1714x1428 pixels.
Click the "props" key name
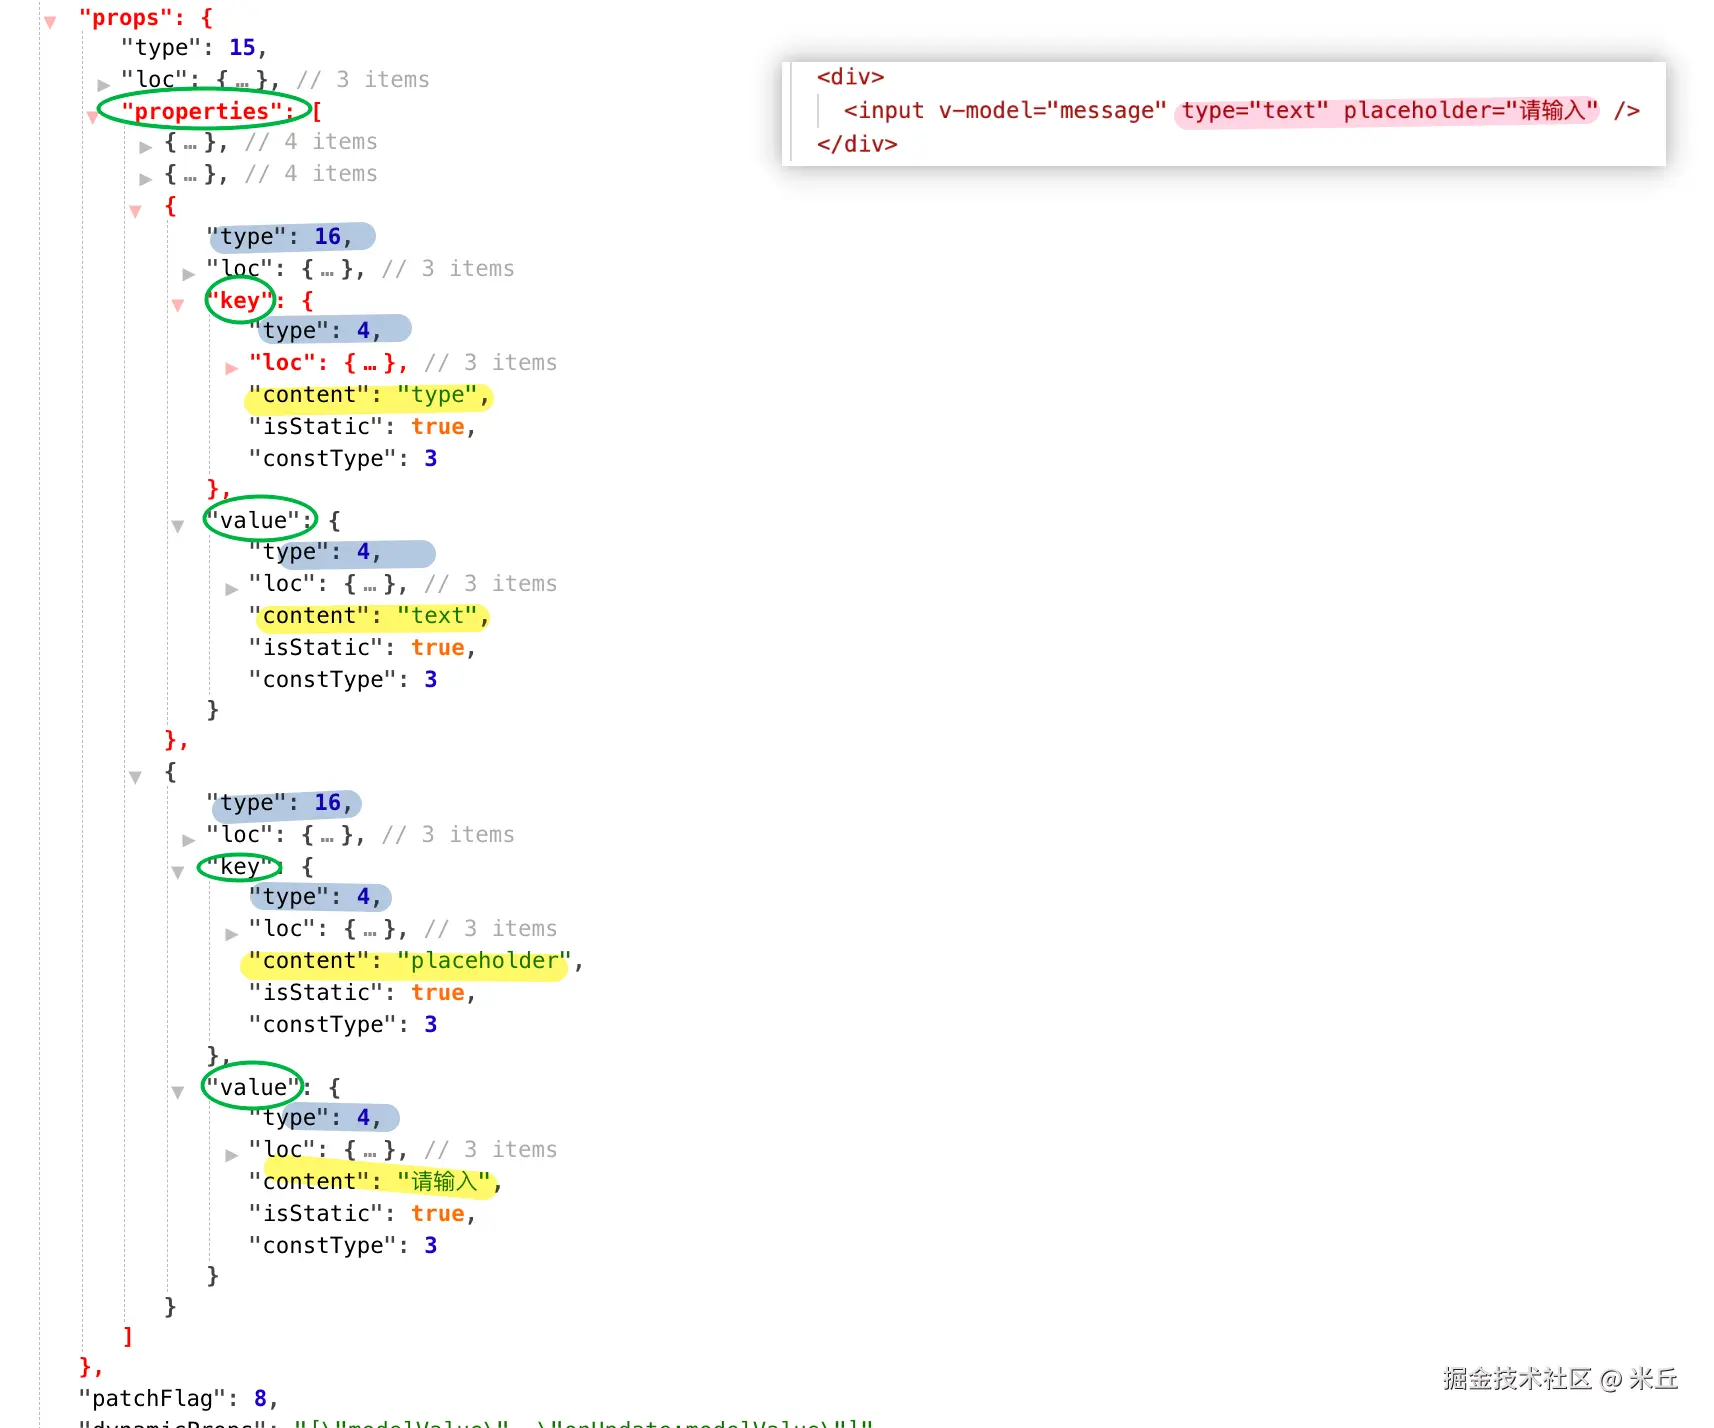point(125,18)
